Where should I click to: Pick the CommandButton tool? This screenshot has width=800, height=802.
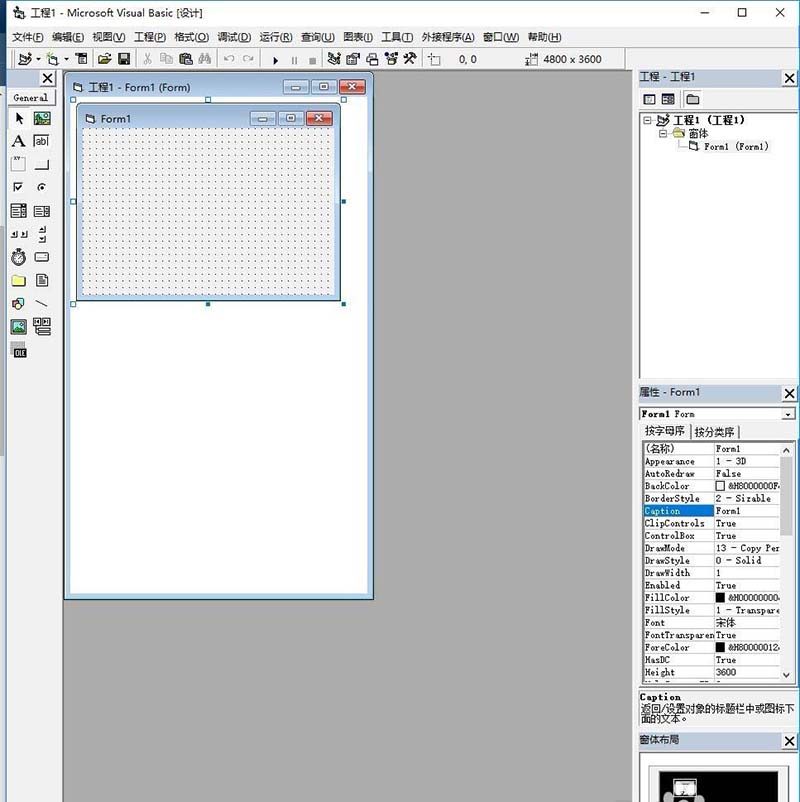[40, 164]
